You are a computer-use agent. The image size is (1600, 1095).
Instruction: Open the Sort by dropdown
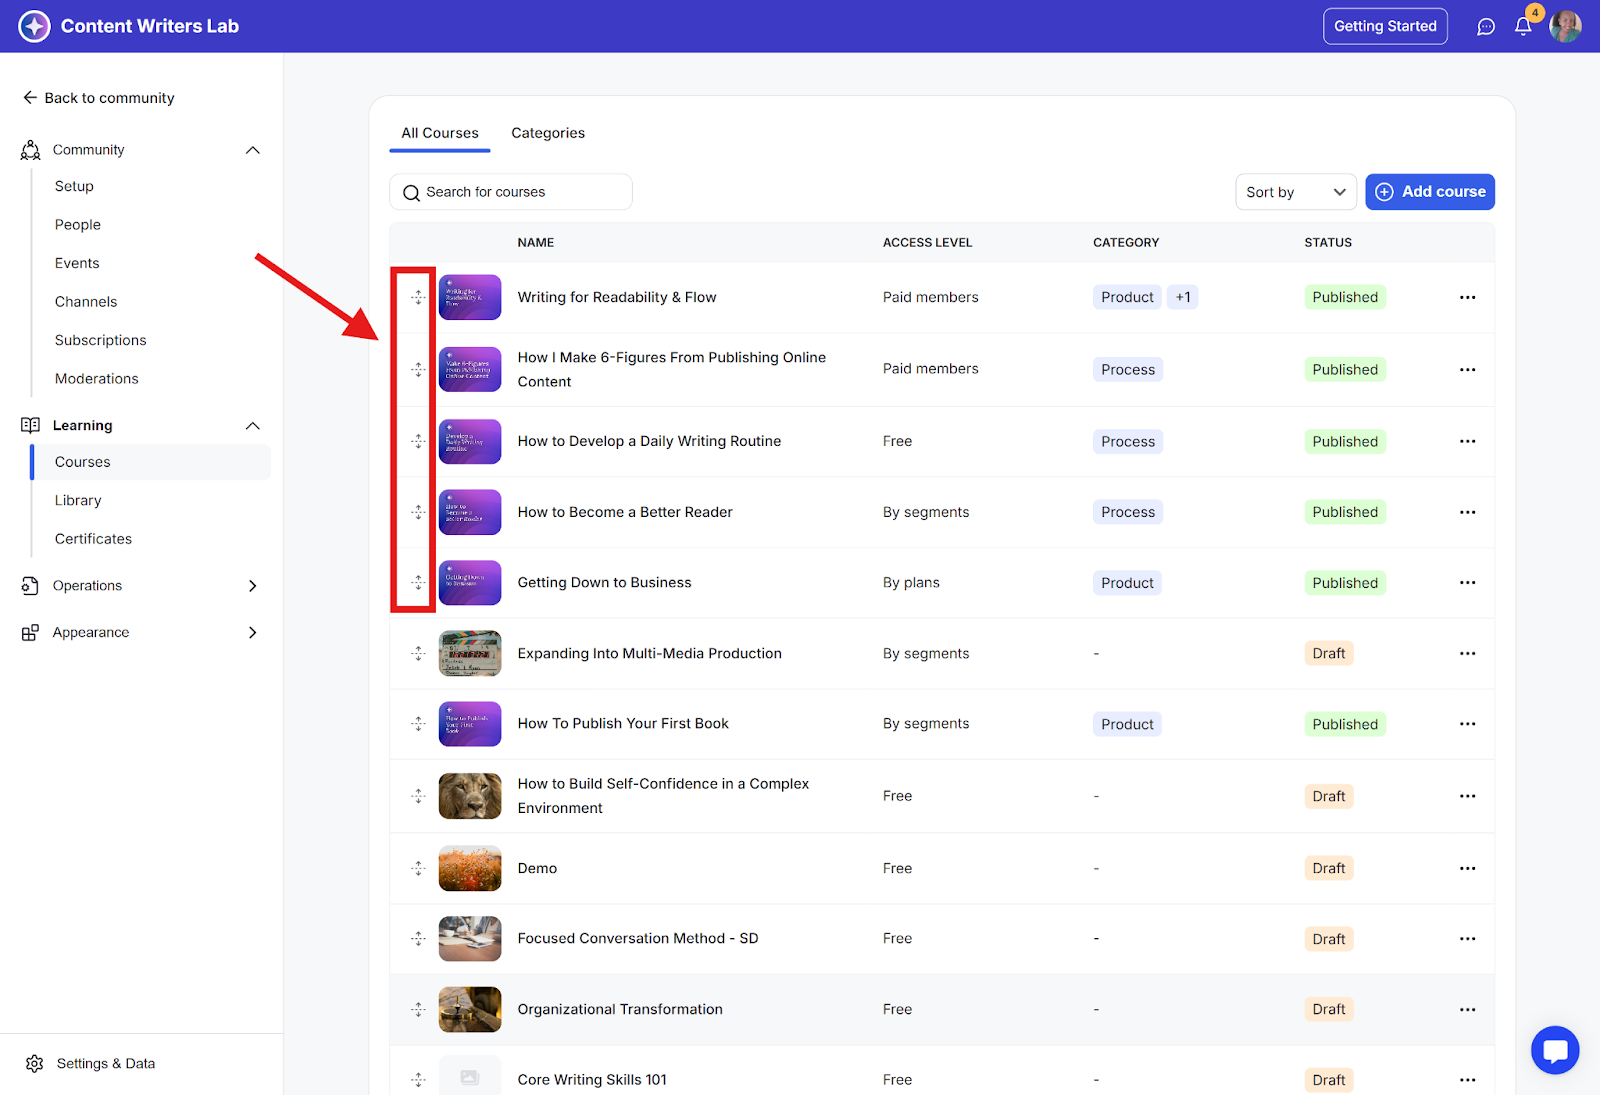(1295, 192)
